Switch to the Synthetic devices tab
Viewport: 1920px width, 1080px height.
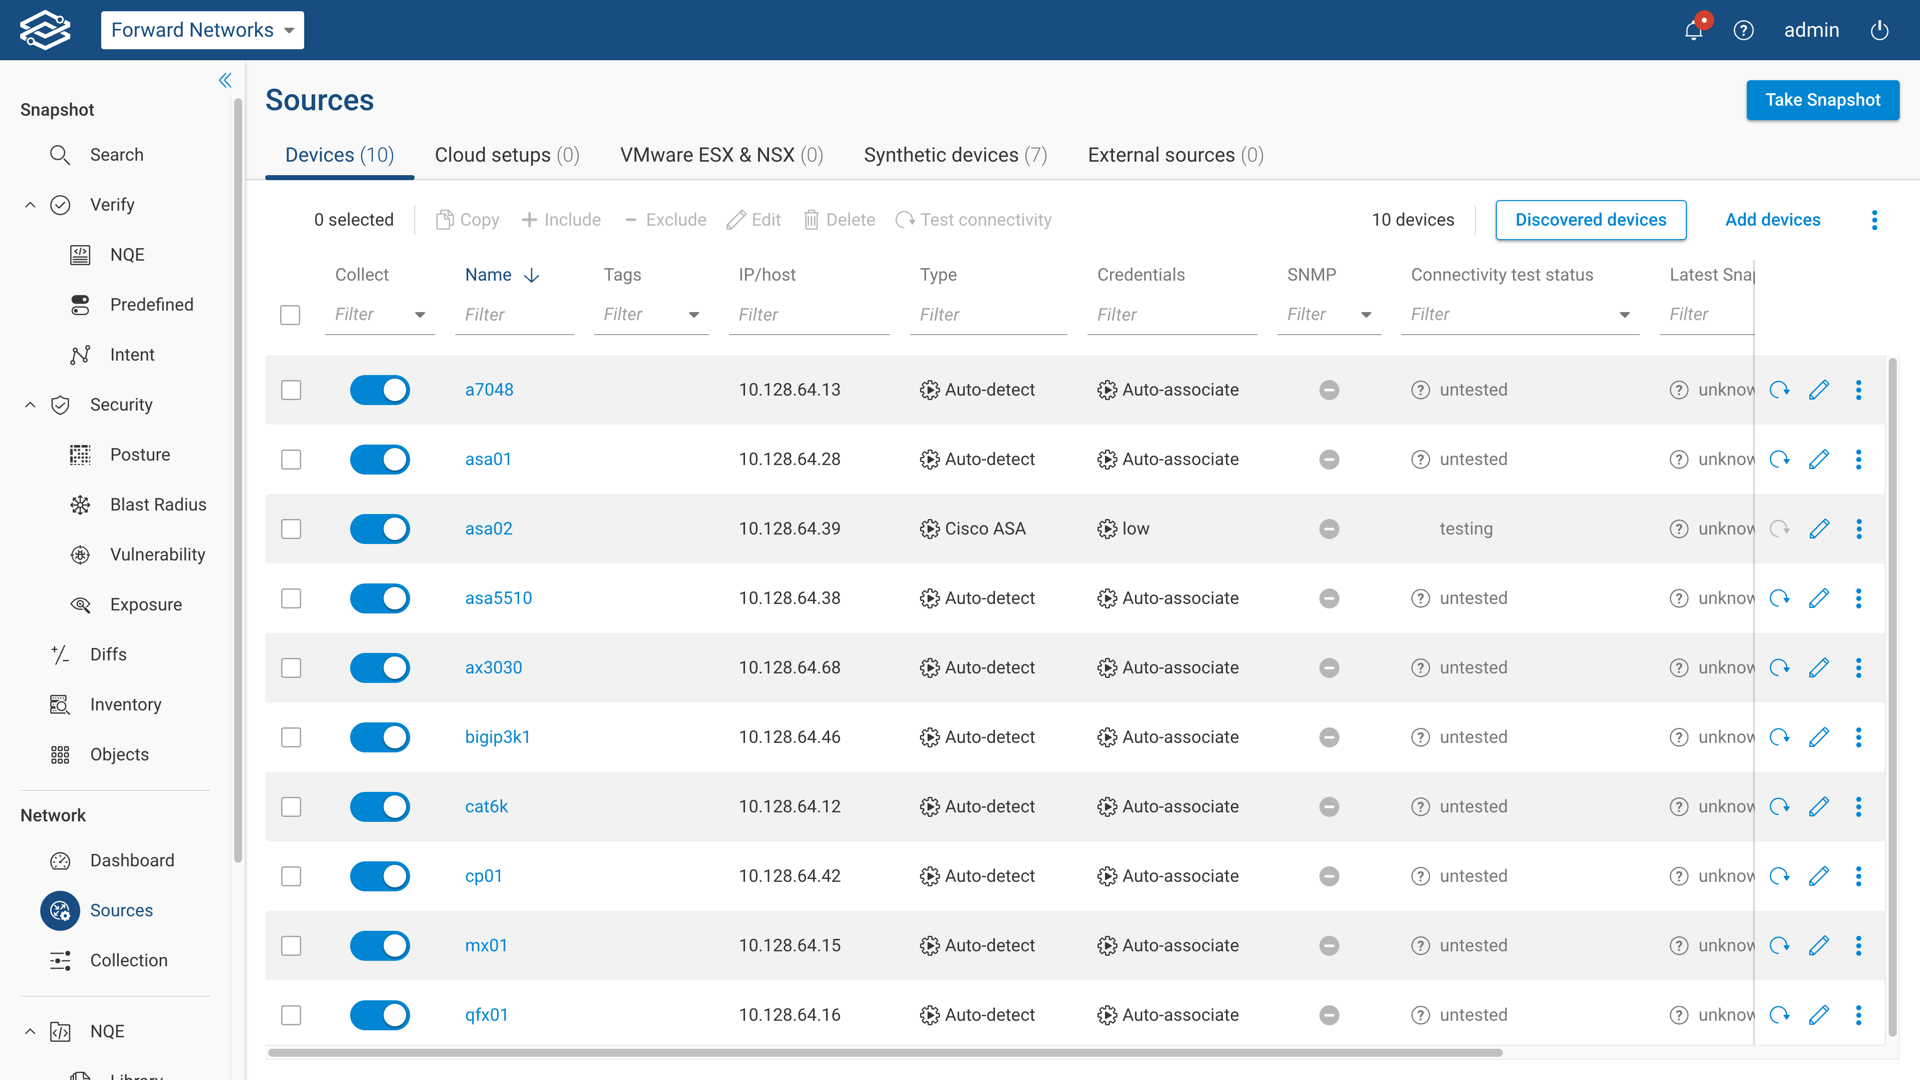click(x=955, y=155)
